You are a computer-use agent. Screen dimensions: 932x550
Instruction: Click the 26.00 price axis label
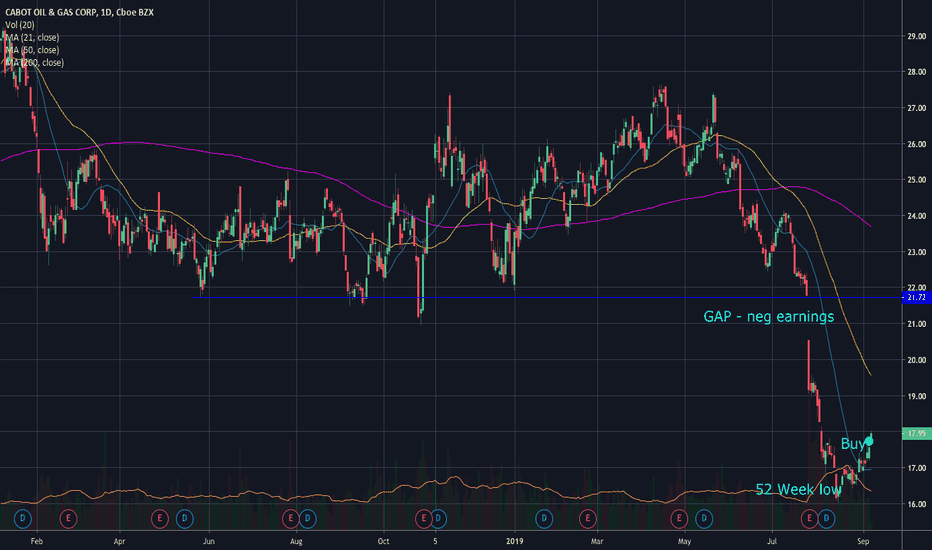coord(916,144)
